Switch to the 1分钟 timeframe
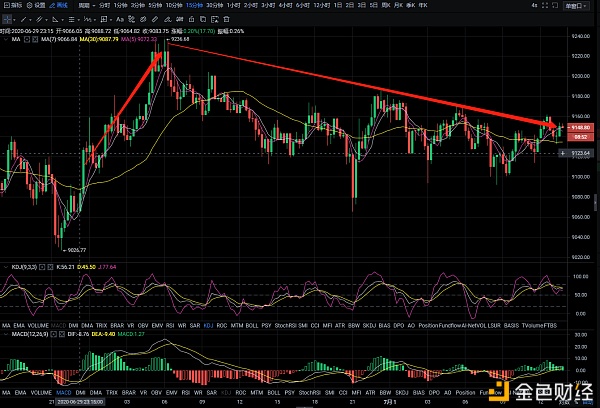 point(120,5)
